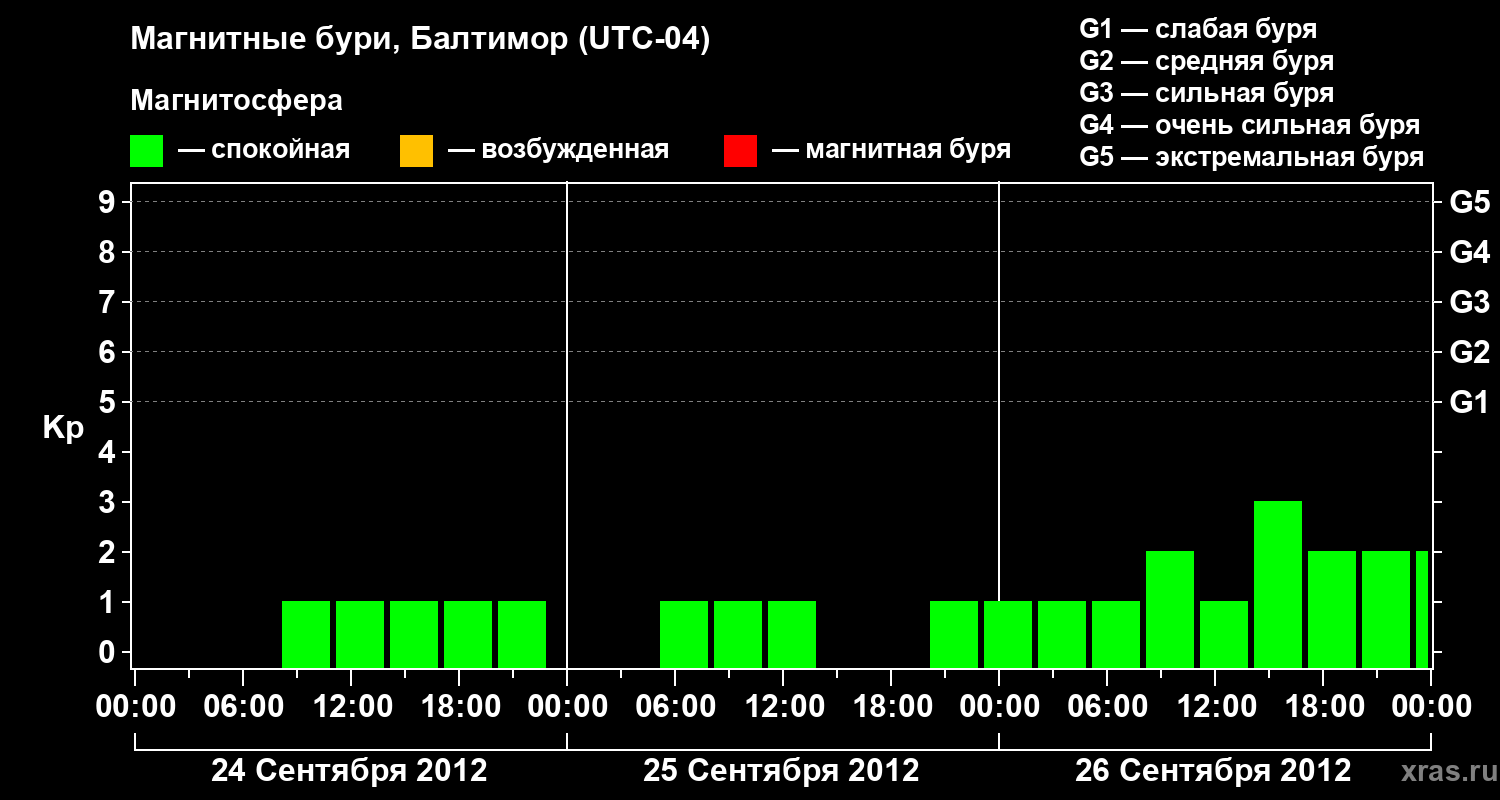Click the narrow last bar at the chart's right edge
Screen dimensions: 1500x800
(1422, 609)
